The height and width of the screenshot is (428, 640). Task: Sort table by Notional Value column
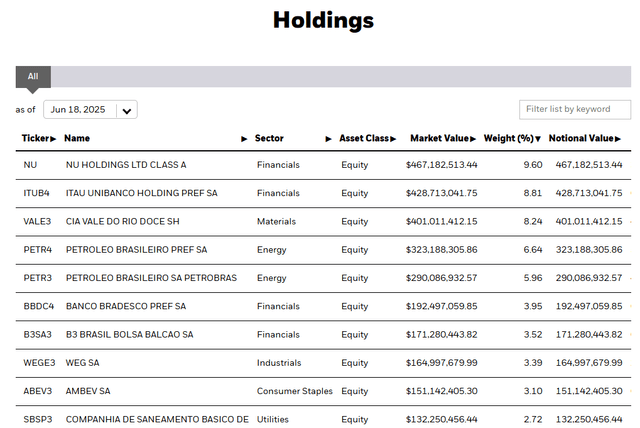tap(584, 138)
